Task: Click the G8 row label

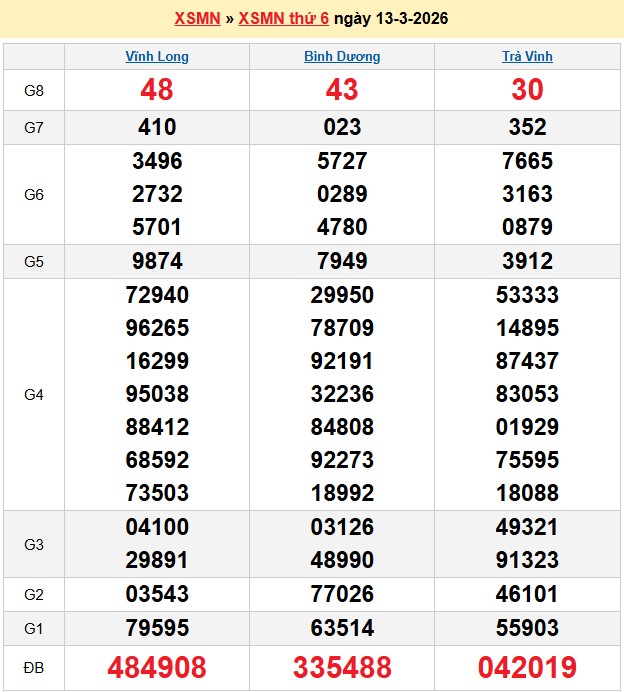Action: [x=34, y=91]
